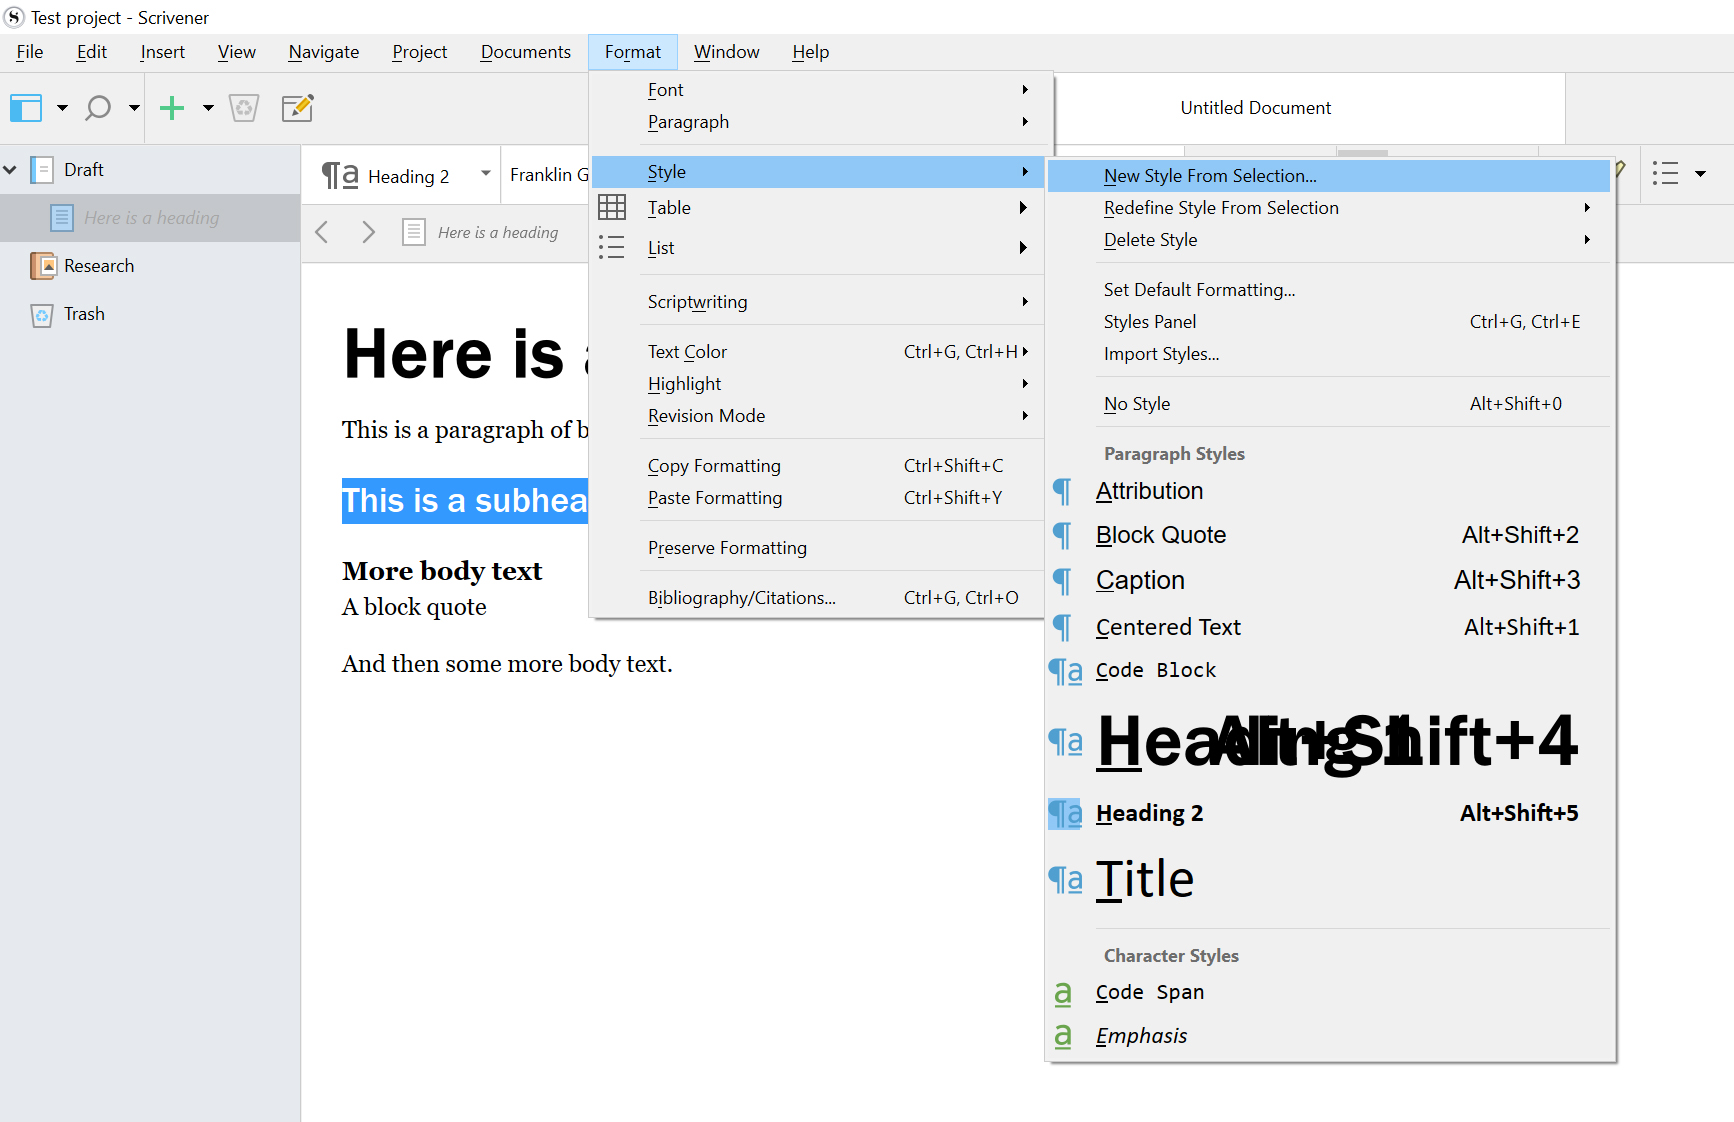The height and width of the screenshot is (1122, 1734).
Task: Apply the Block Quote paragraph style
Action: [x=1329, y=535]
